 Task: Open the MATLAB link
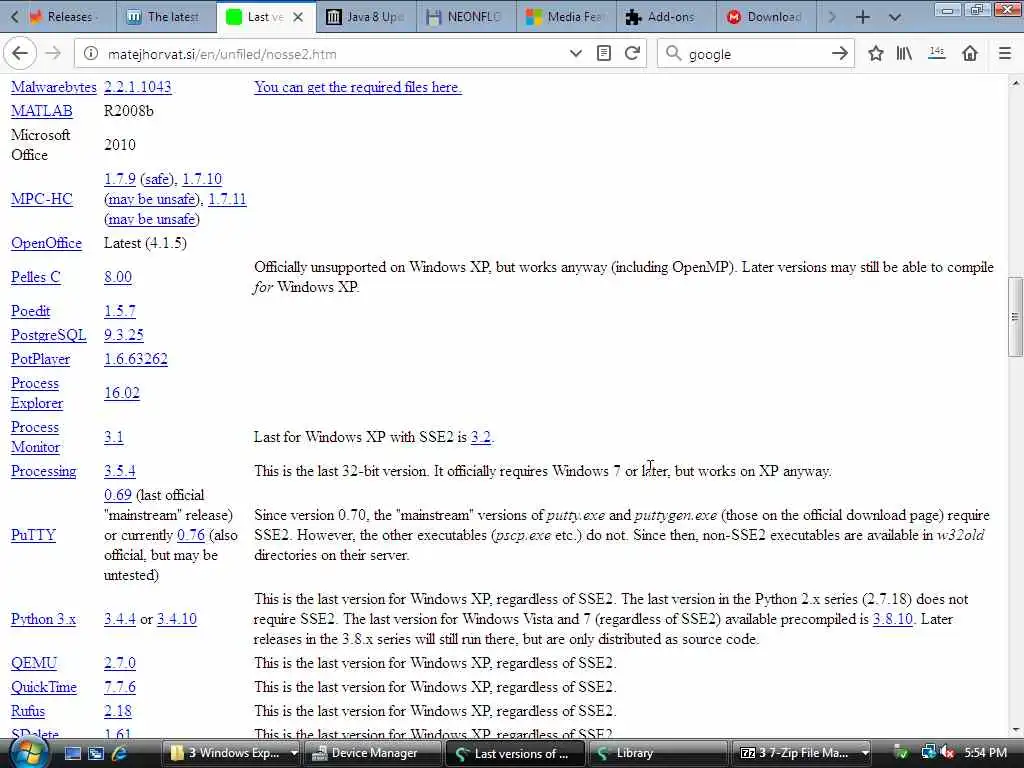tap(42, 111)
